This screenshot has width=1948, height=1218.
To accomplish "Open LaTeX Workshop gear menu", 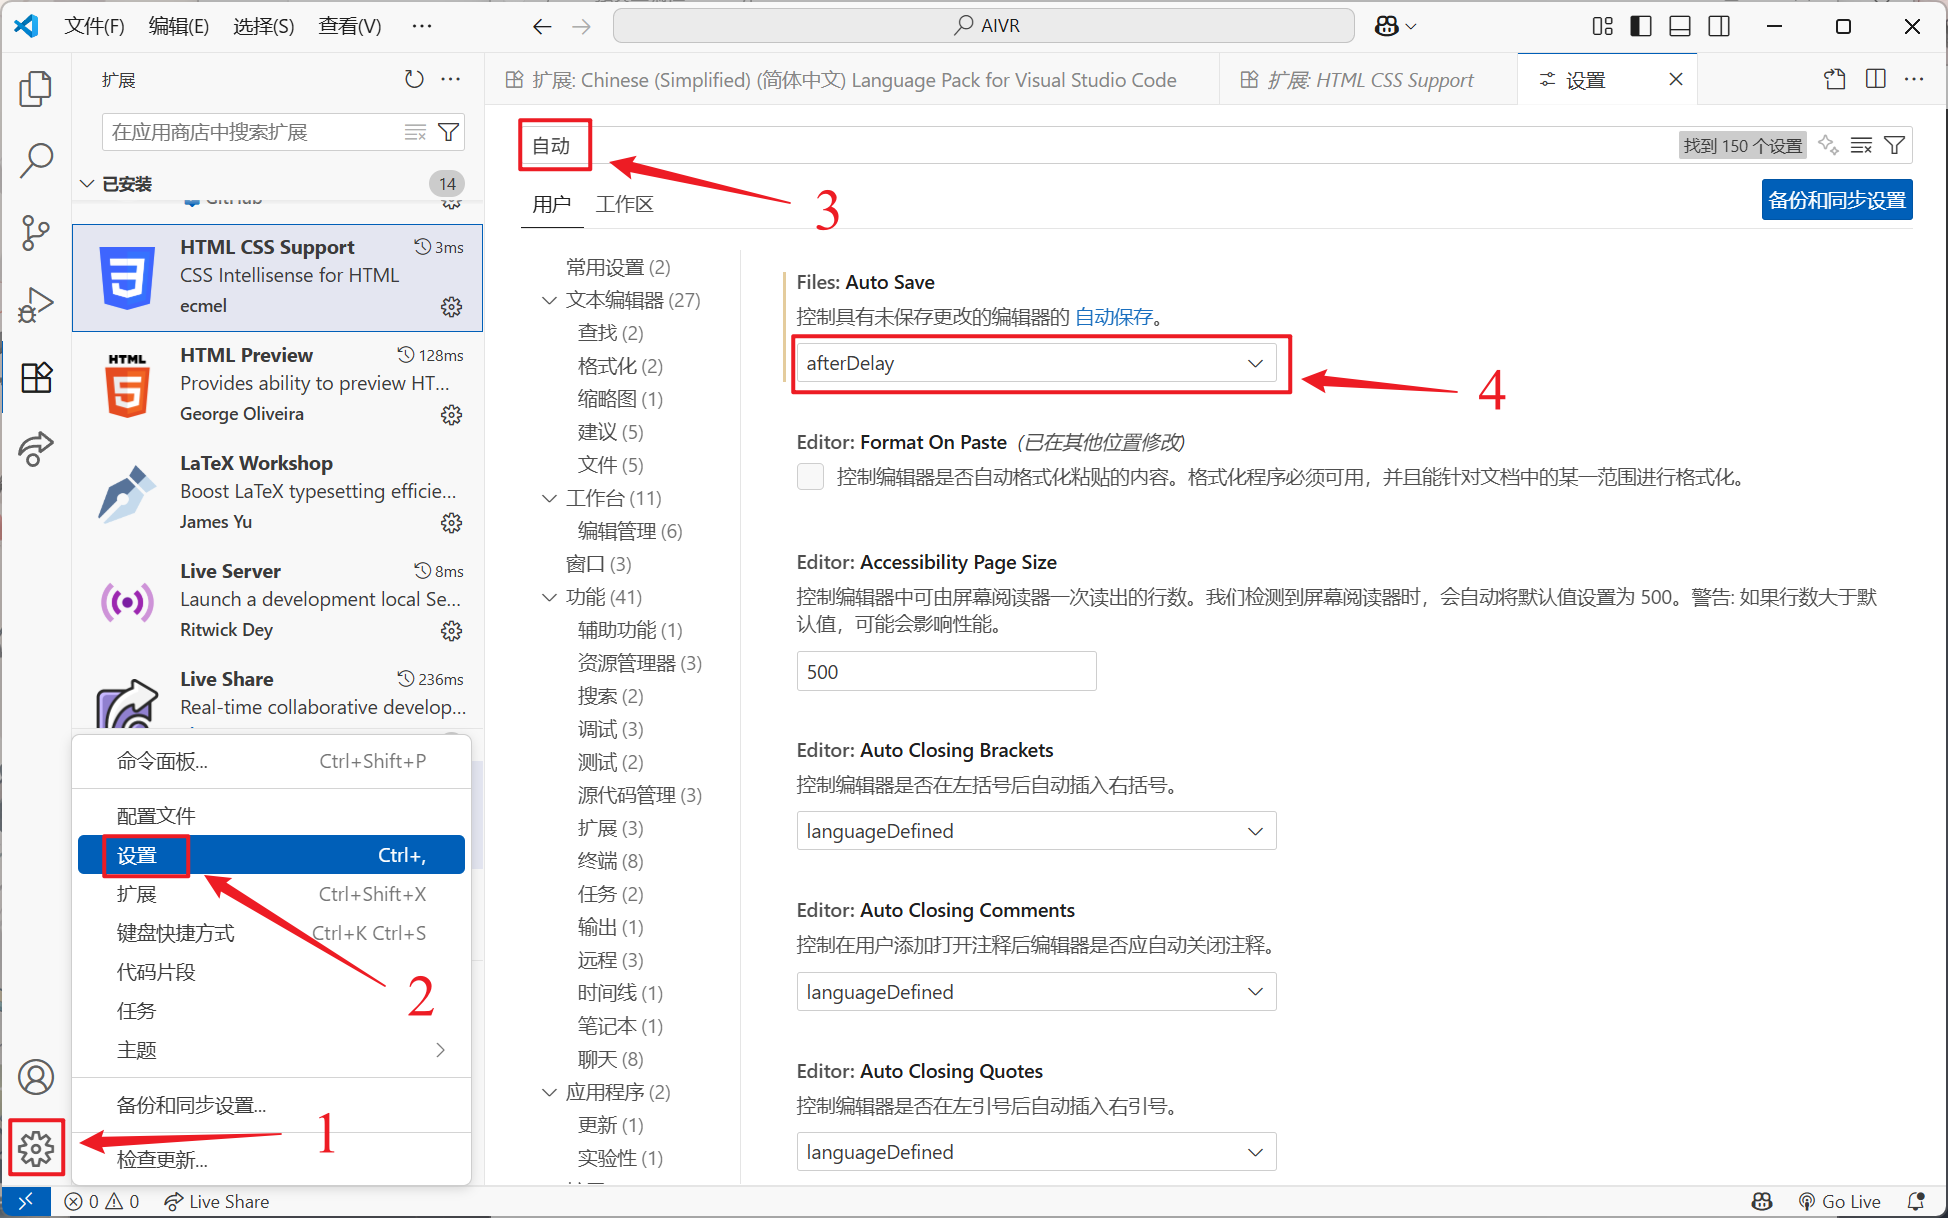I will (x=452, y=522).
